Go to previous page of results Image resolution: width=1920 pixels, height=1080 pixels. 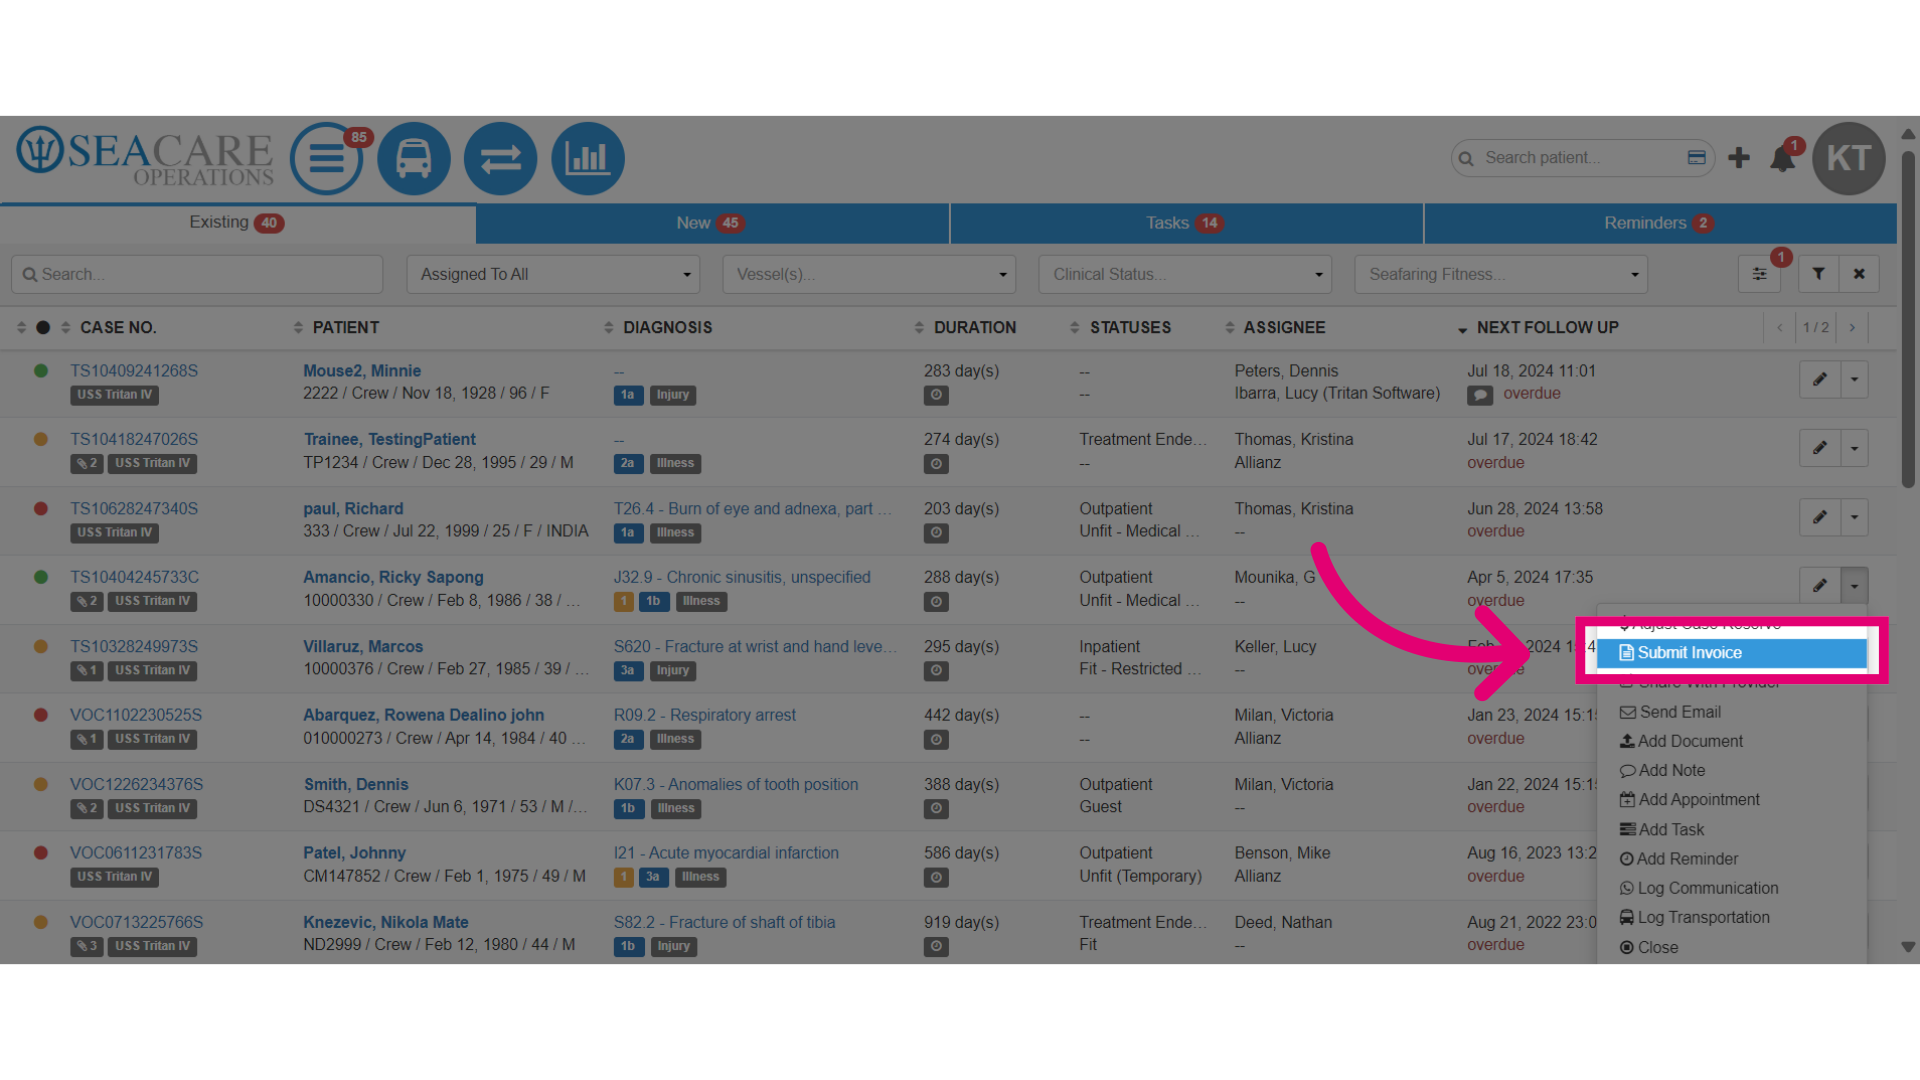click(x=1780, y=328)
